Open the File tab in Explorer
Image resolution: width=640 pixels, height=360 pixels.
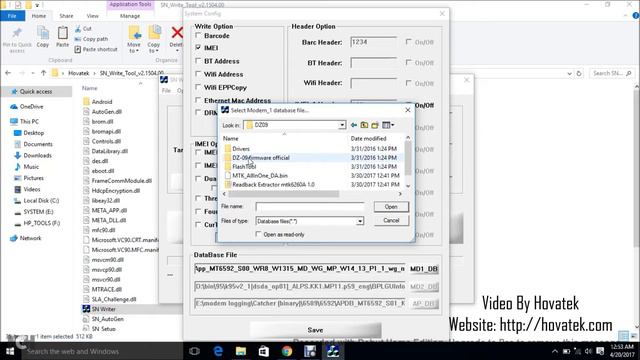[13, 16]
